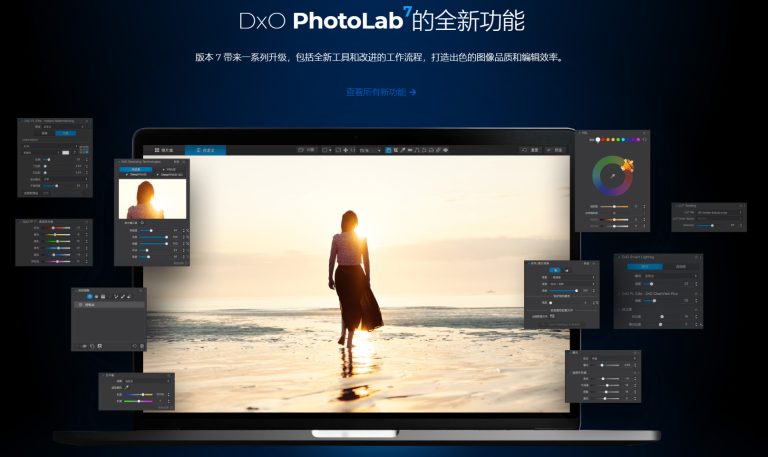Viewport: 768px width, 457px height.
Task: Toggle the blue button in vignetting panel
Action: (554, 270)
